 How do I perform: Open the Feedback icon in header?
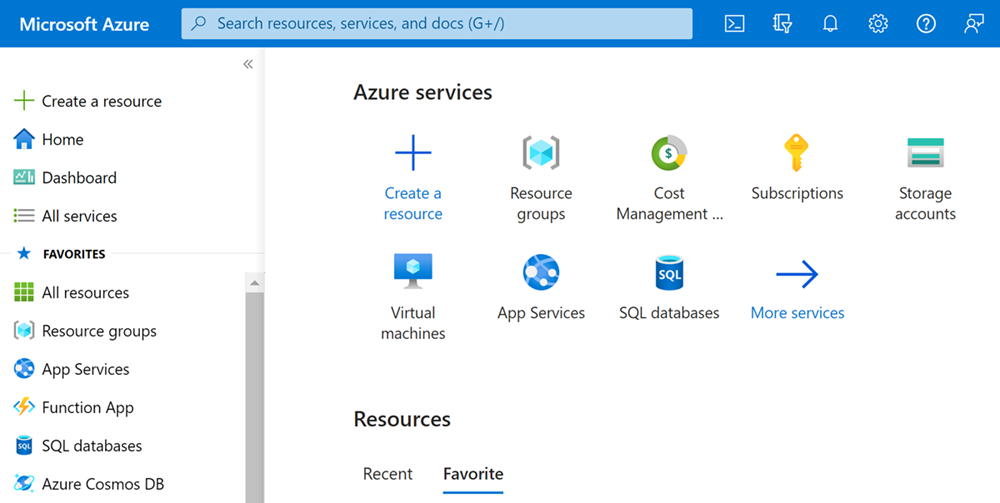pos(974,24)
